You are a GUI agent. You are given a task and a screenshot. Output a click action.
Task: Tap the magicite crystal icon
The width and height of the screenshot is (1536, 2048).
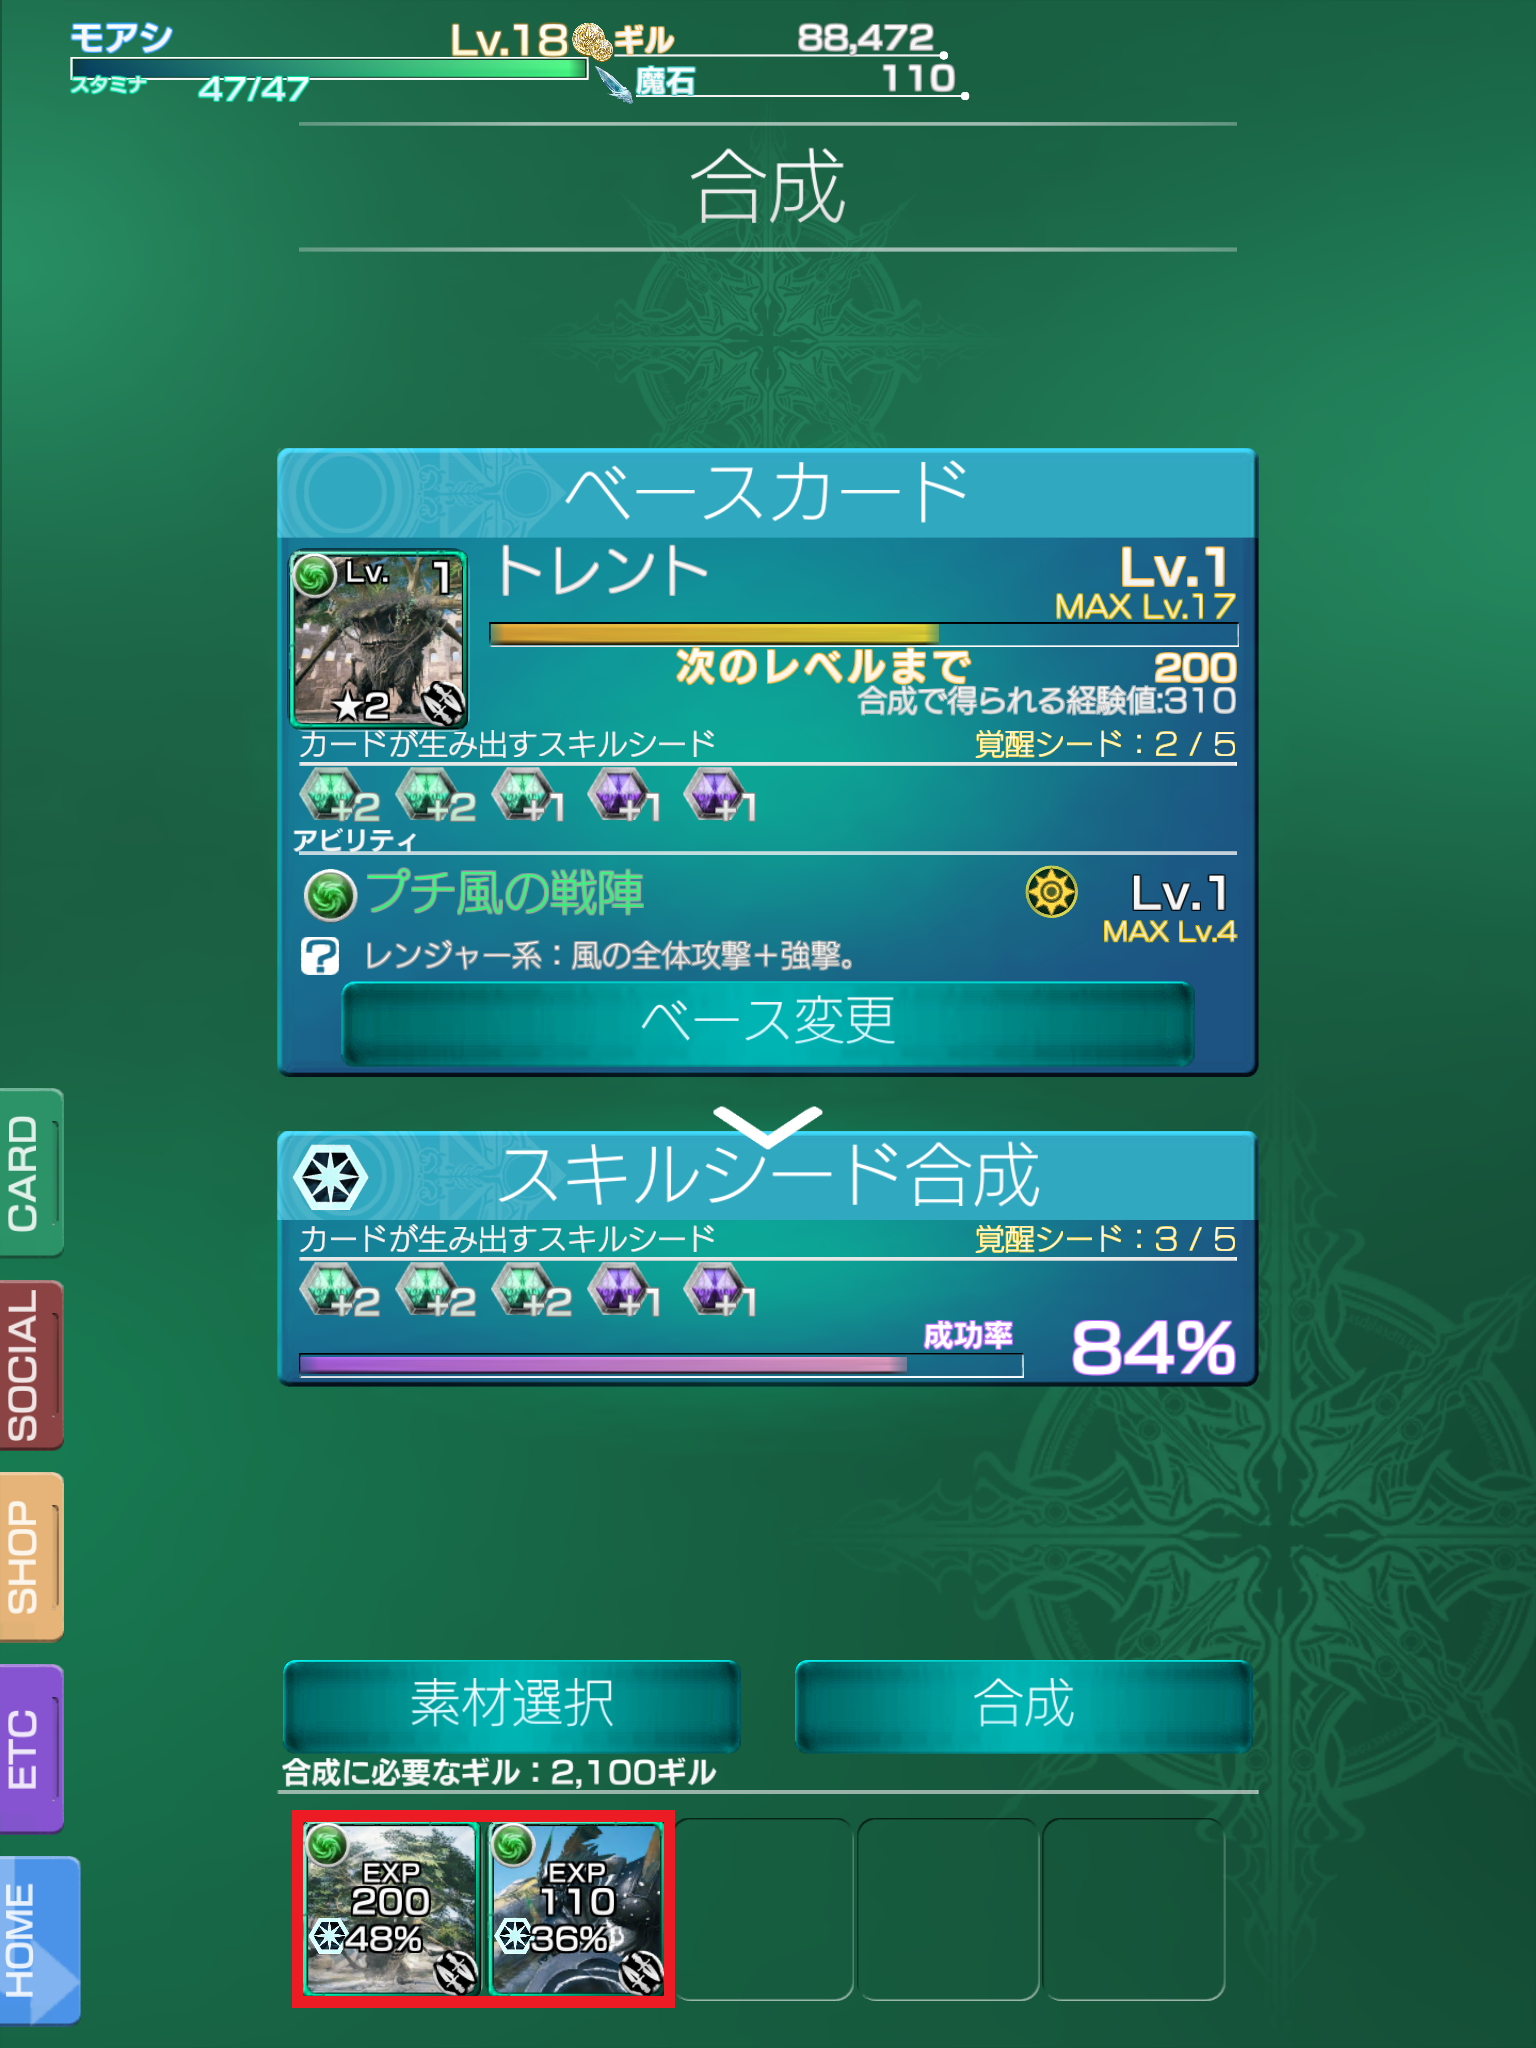click(615, 84)
